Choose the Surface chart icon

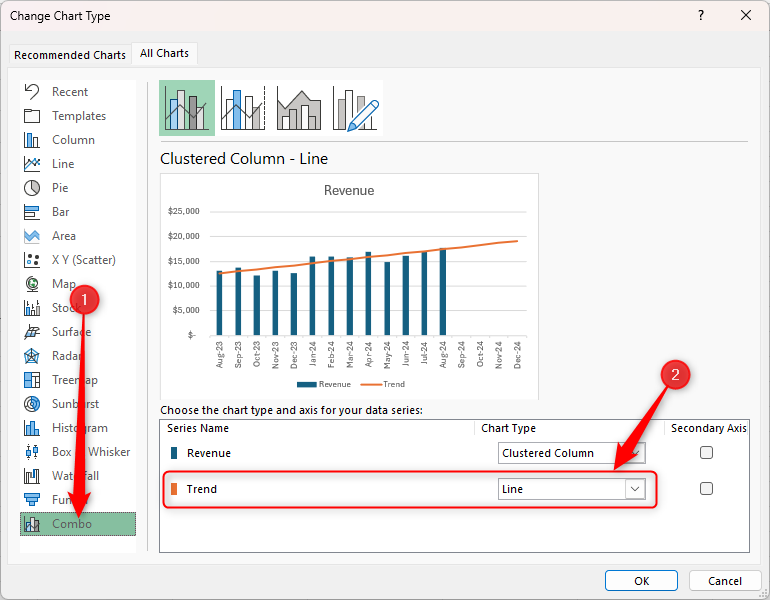(32, 332)
